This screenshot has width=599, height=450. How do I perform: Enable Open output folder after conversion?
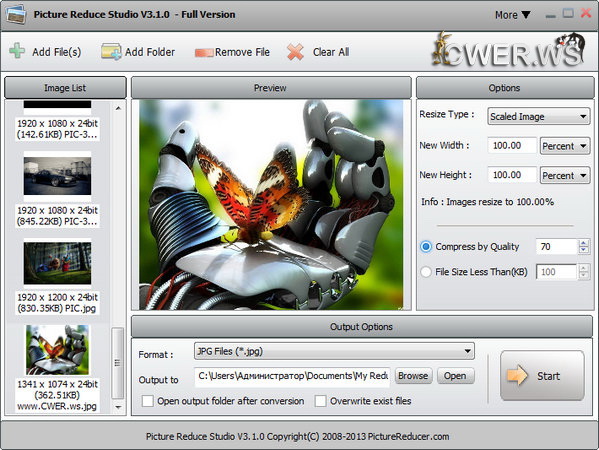tap(147, 401)
